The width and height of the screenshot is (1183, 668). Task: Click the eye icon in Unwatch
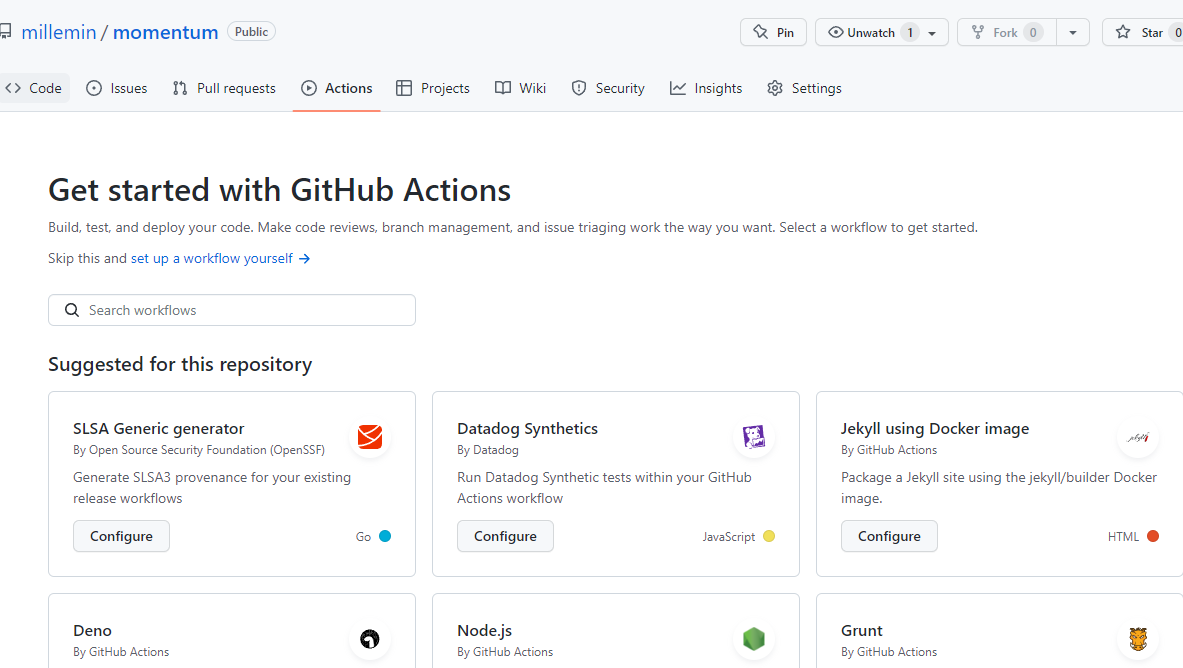pos(836,32)
